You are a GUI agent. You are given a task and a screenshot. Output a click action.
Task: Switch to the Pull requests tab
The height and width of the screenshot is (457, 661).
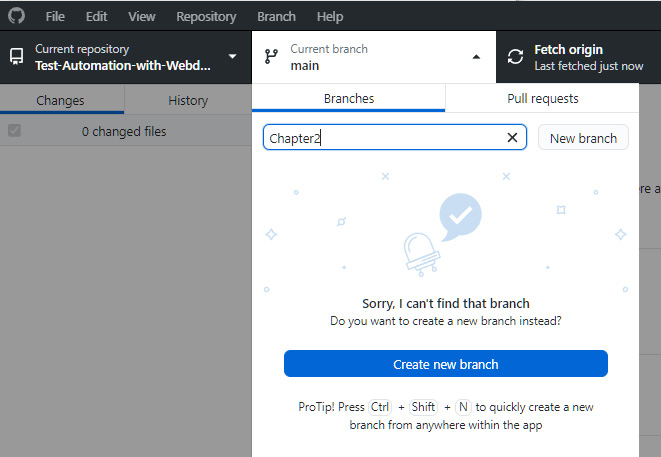click(542, 98)
